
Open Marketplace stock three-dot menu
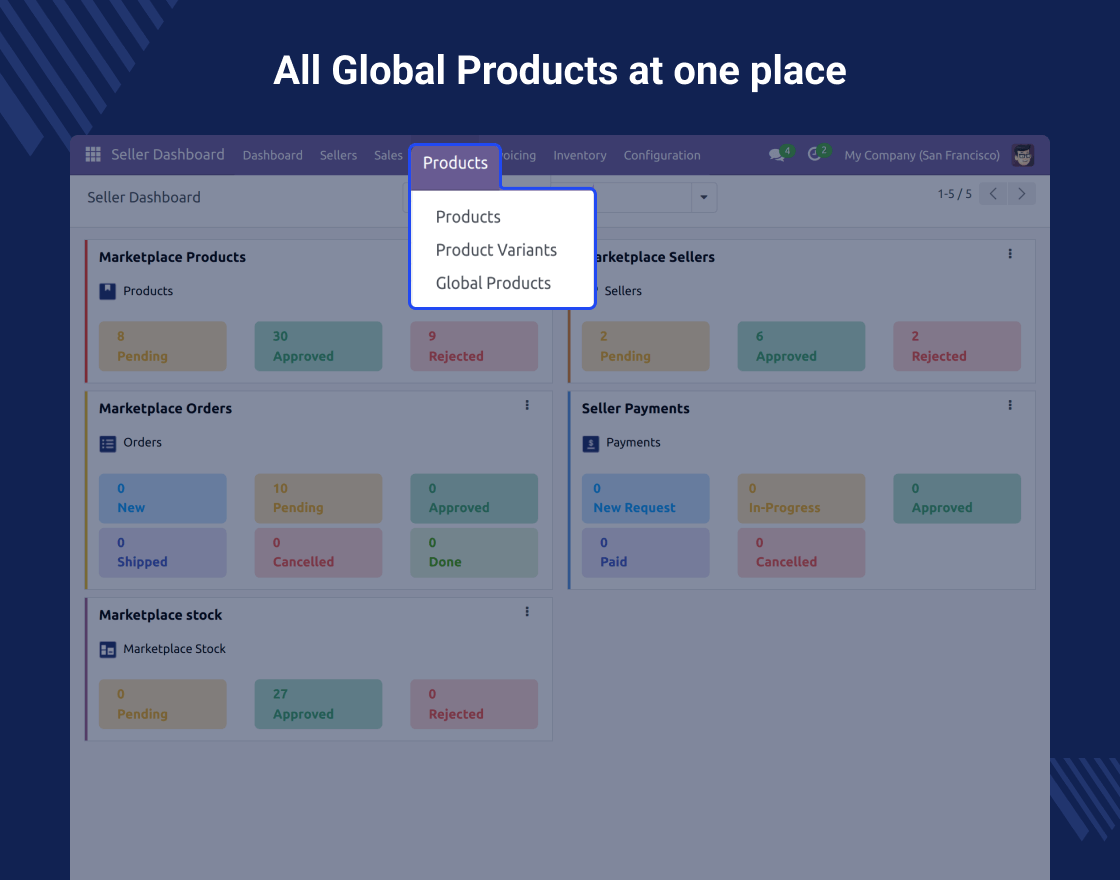coord(527,611)
